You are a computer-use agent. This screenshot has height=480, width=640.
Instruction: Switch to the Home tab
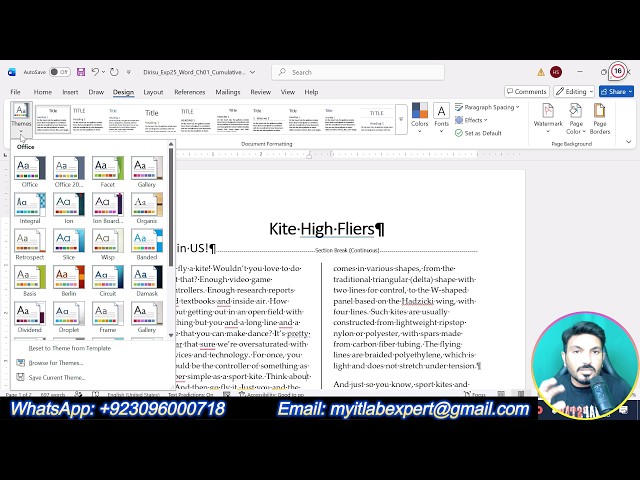click(x=42, y=92)
